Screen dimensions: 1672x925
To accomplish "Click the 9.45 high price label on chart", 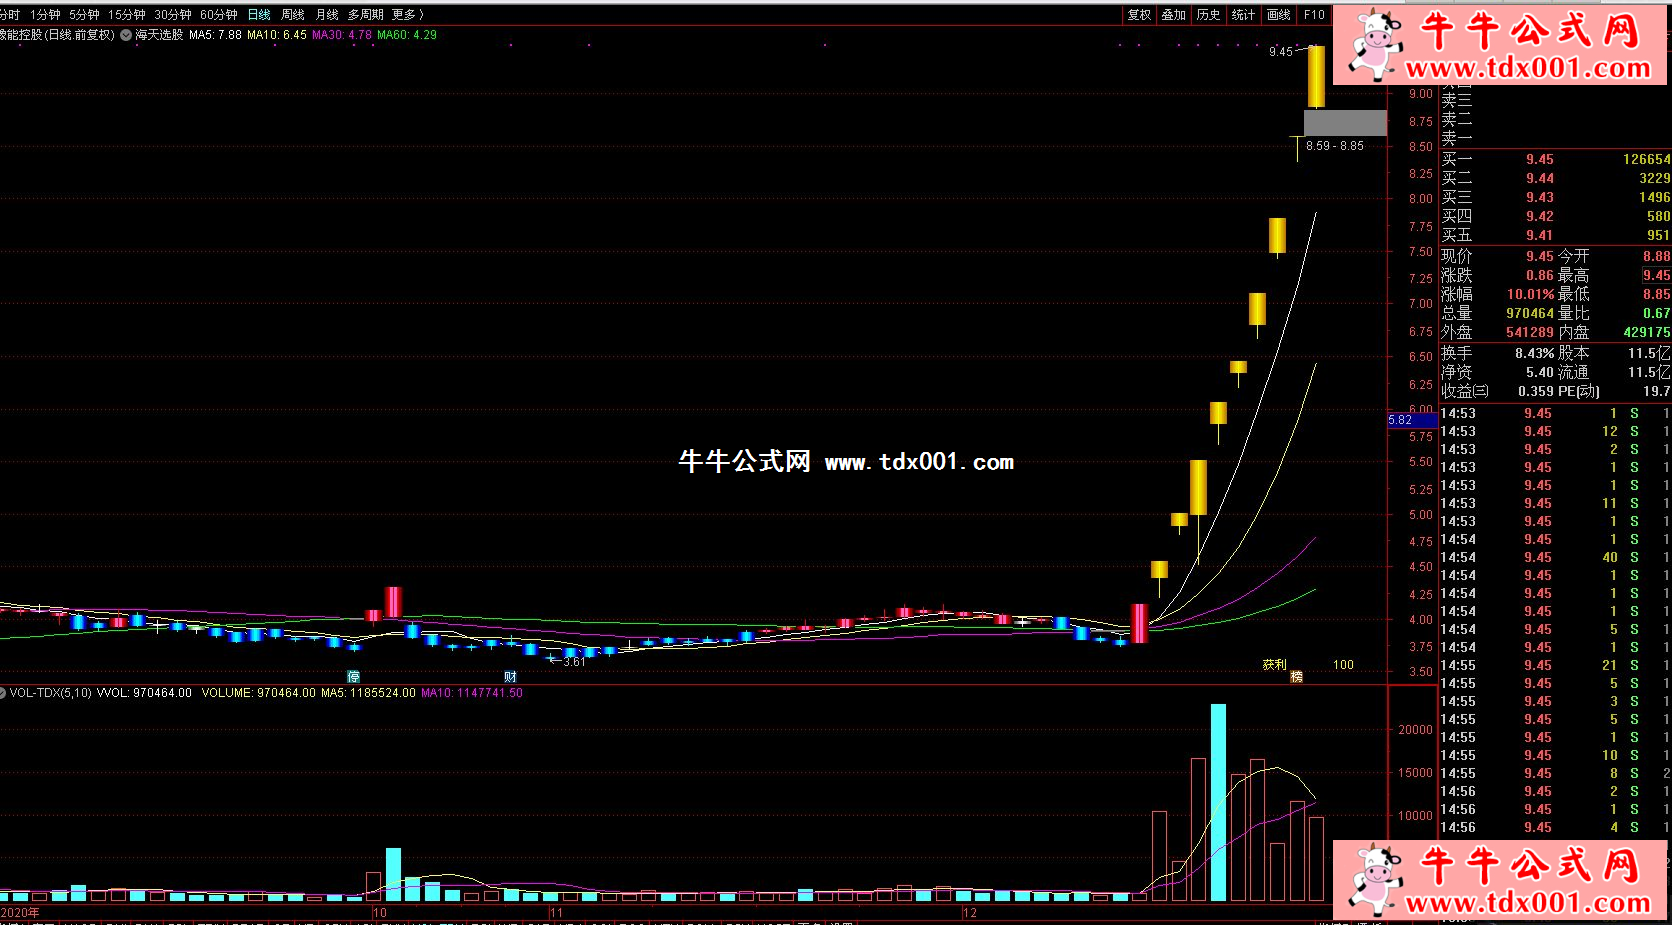I will [1281, 51].
